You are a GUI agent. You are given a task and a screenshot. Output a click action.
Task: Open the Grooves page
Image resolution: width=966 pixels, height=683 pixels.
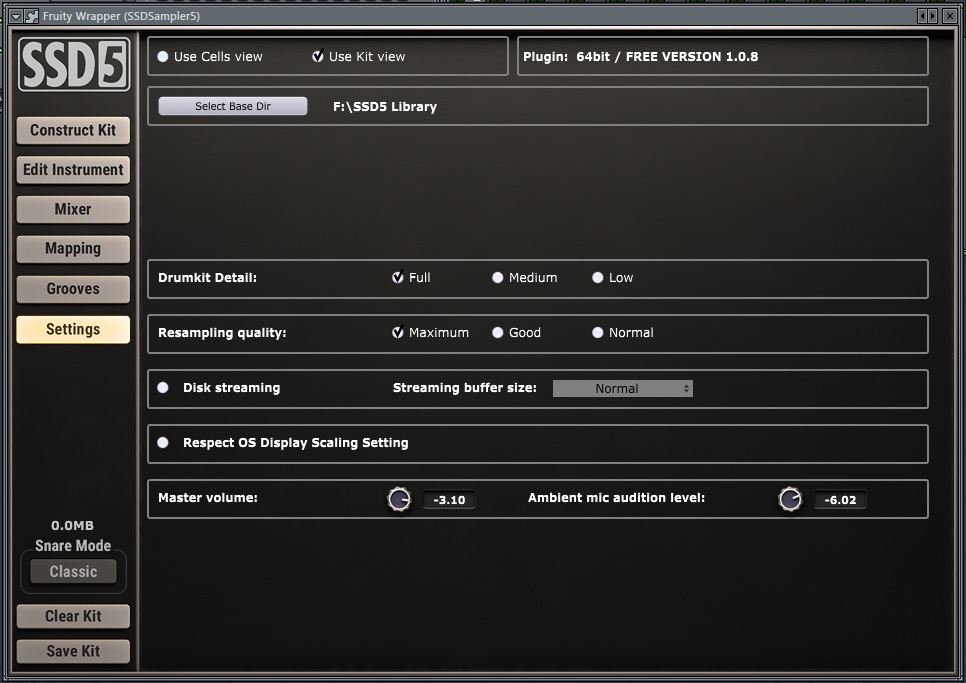point(73,289)
